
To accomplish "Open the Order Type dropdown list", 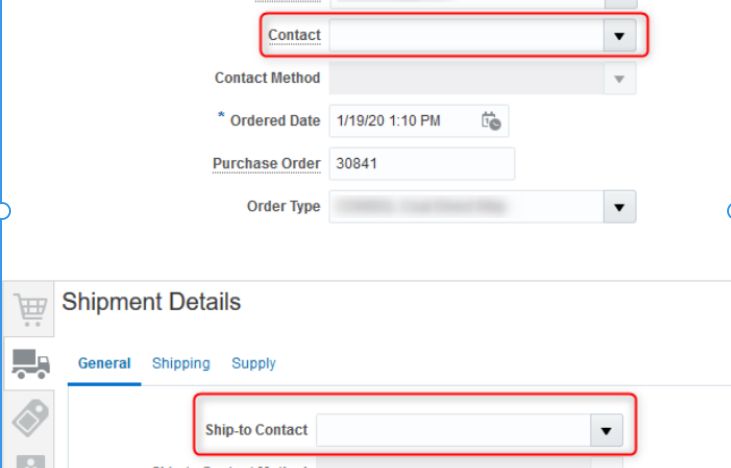I will 620,207.
